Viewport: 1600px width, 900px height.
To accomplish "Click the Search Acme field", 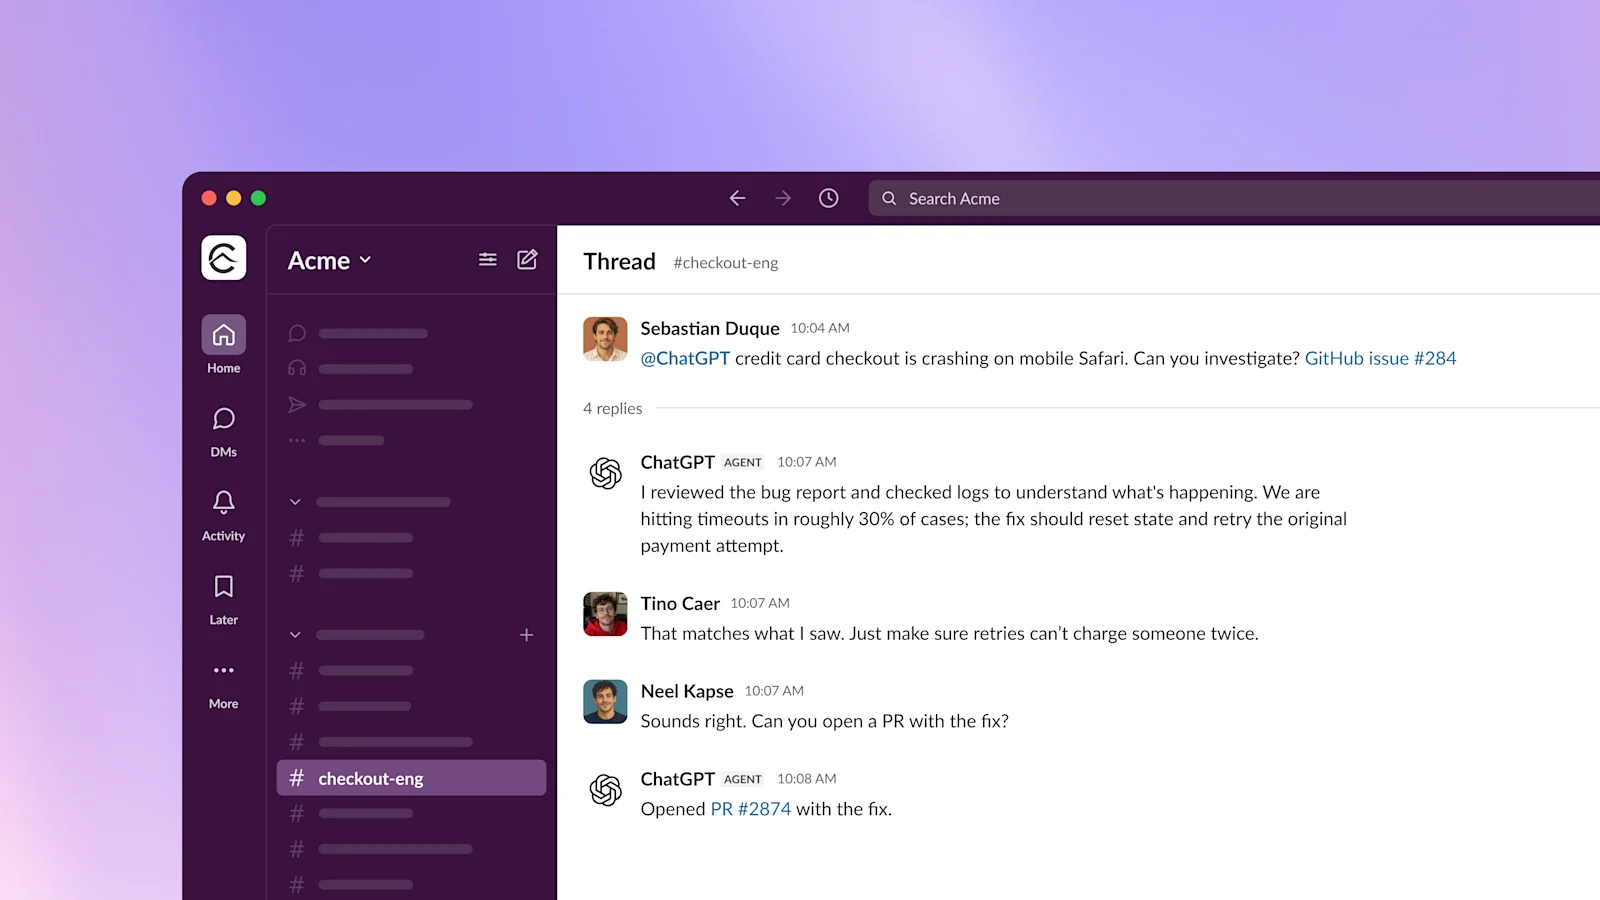I will click(1234, 198).
